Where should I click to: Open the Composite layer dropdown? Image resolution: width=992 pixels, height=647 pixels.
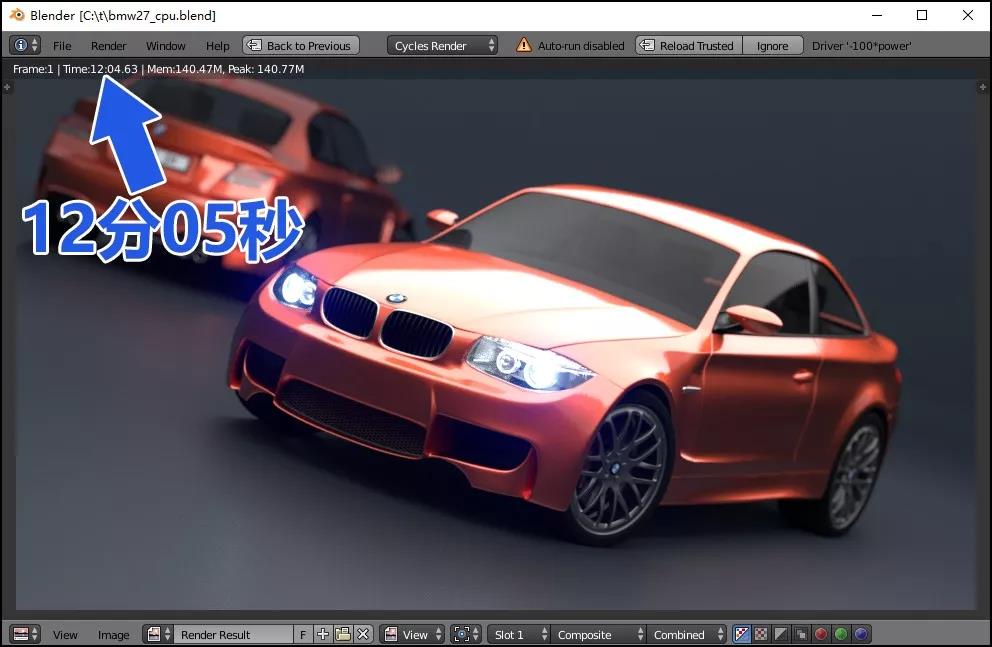tap(598, 634)
